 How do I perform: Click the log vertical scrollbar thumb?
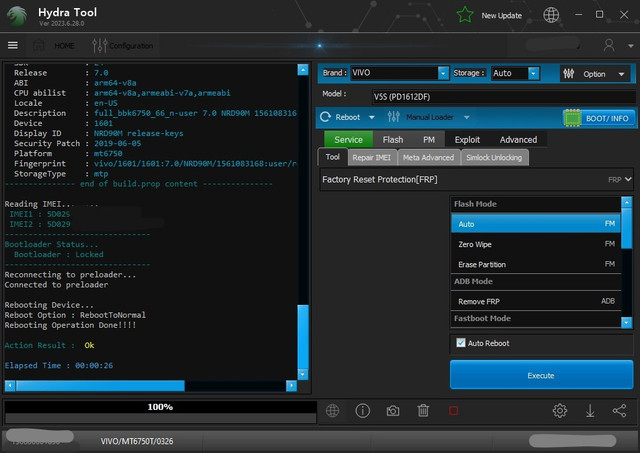(x=302, y=336)
